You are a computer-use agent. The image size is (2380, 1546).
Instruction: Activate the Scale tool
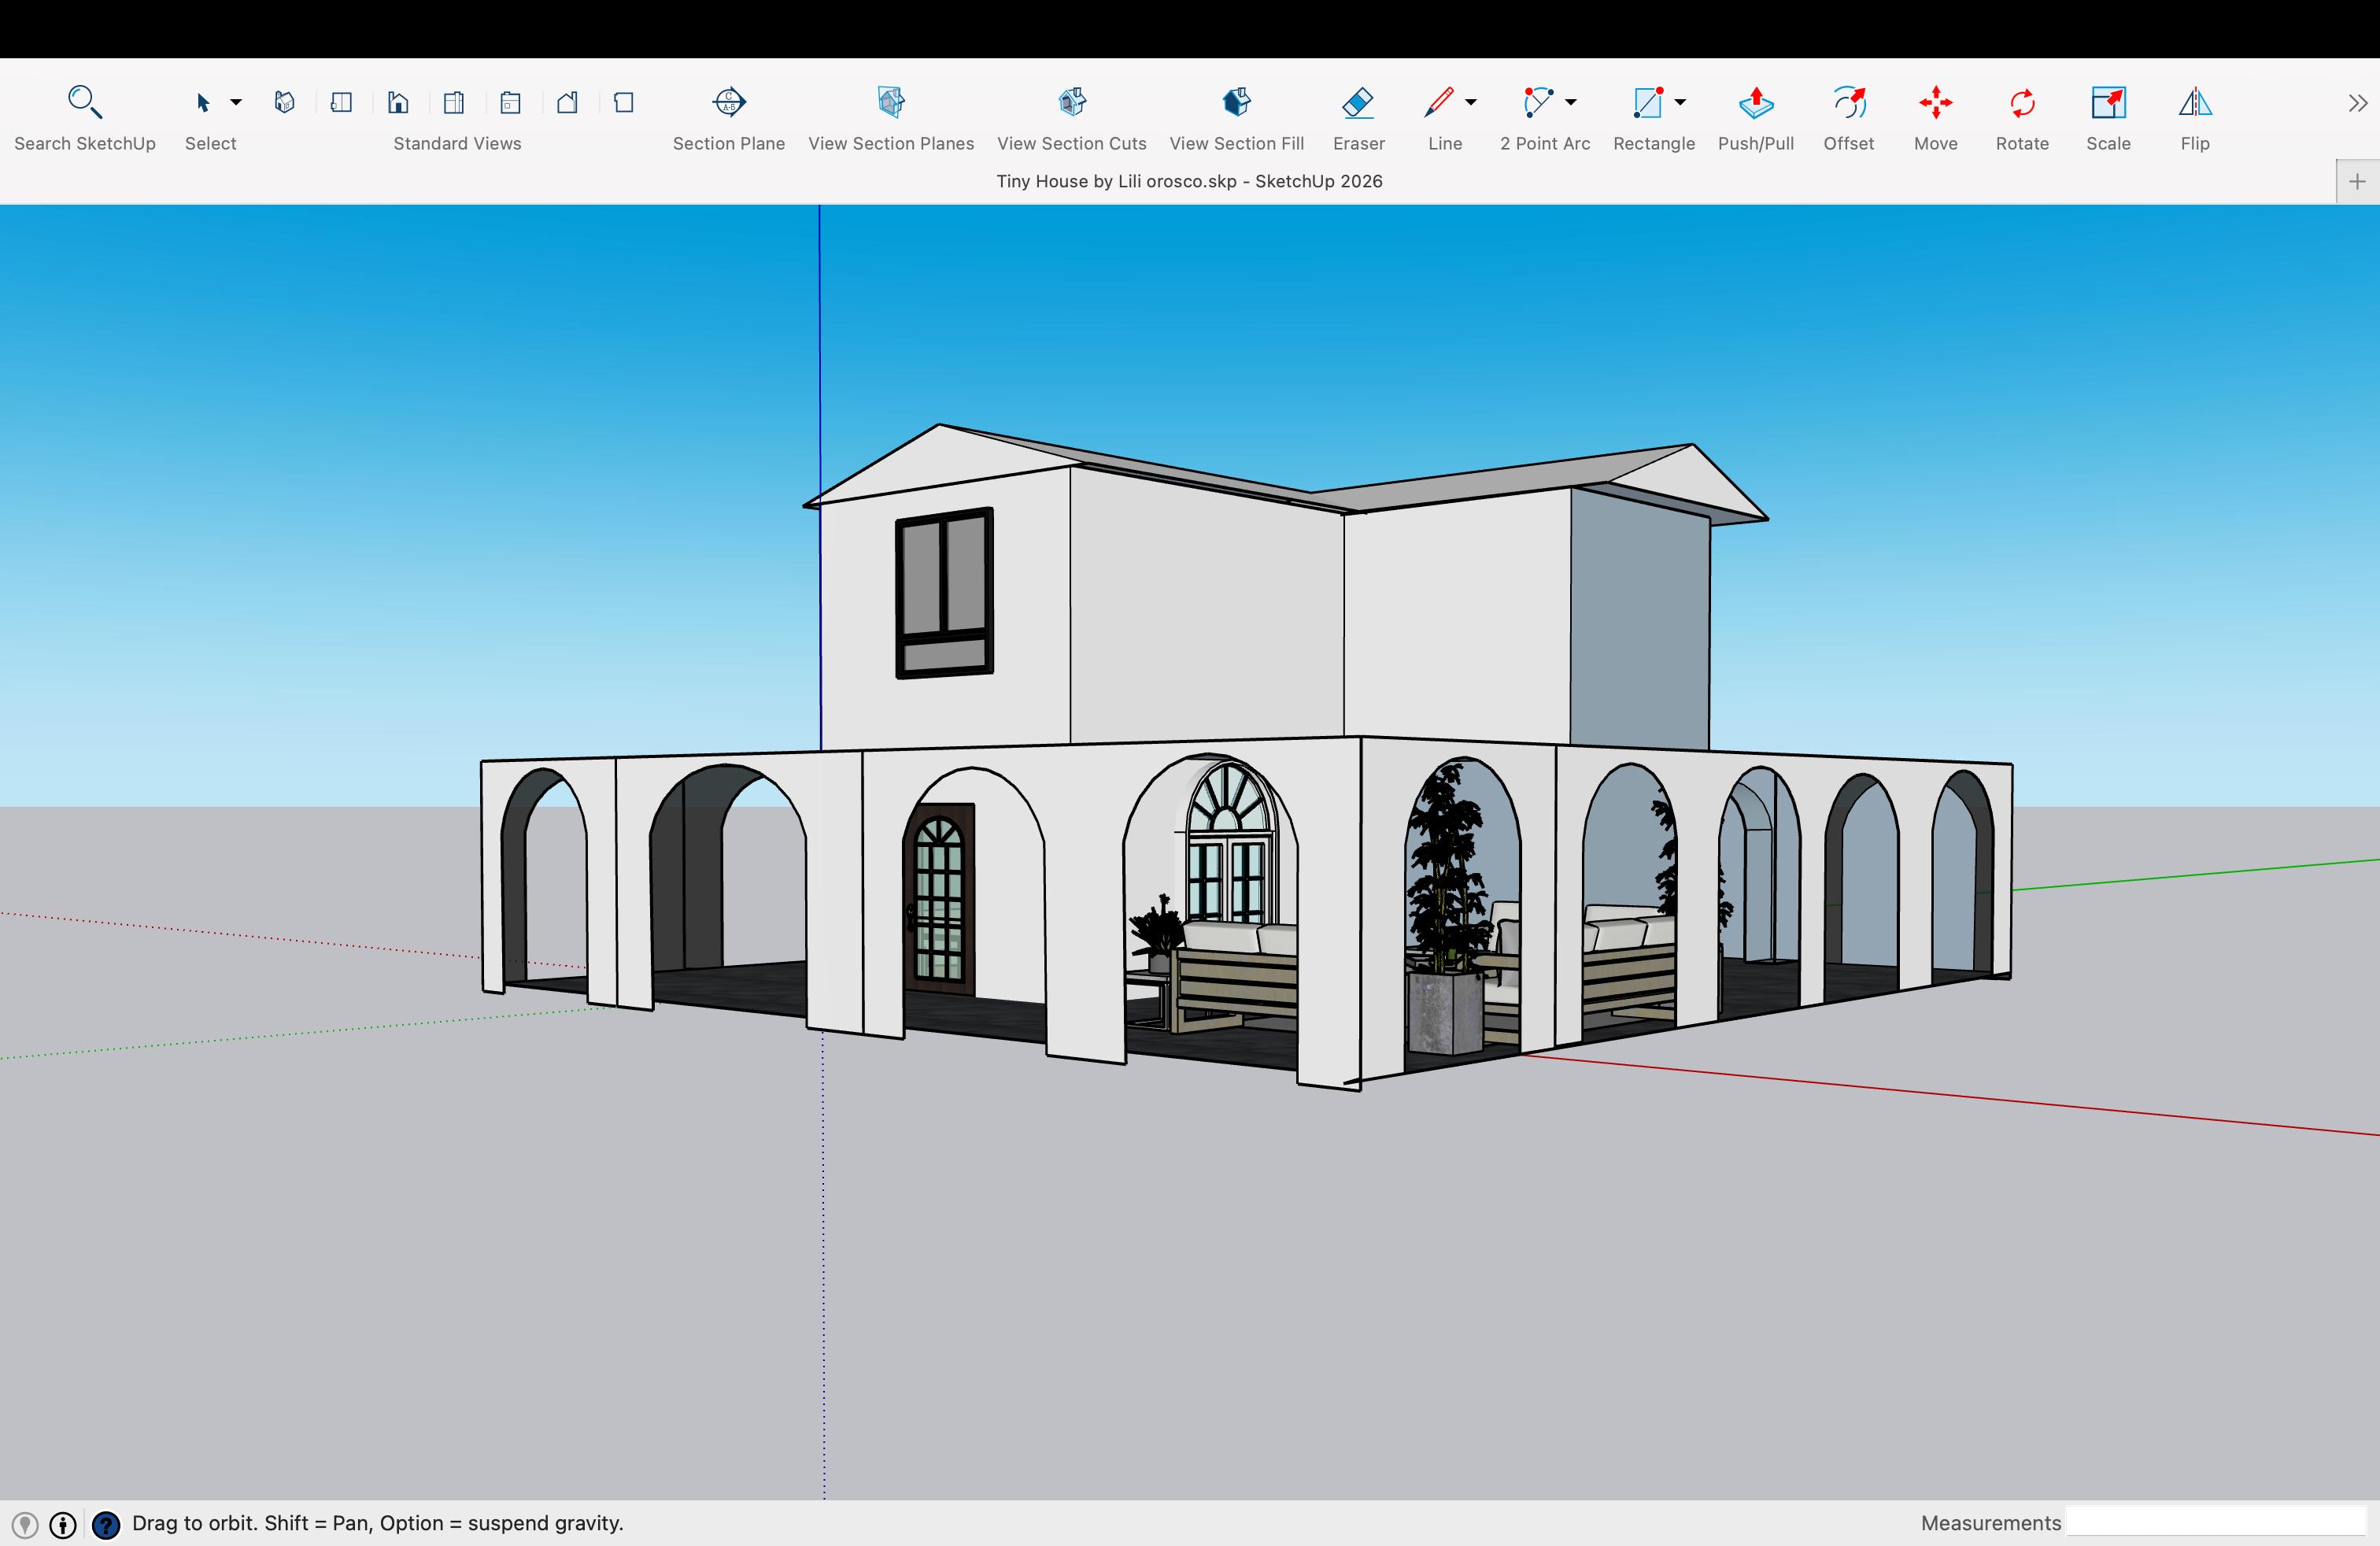click(x=2108, y=102)
